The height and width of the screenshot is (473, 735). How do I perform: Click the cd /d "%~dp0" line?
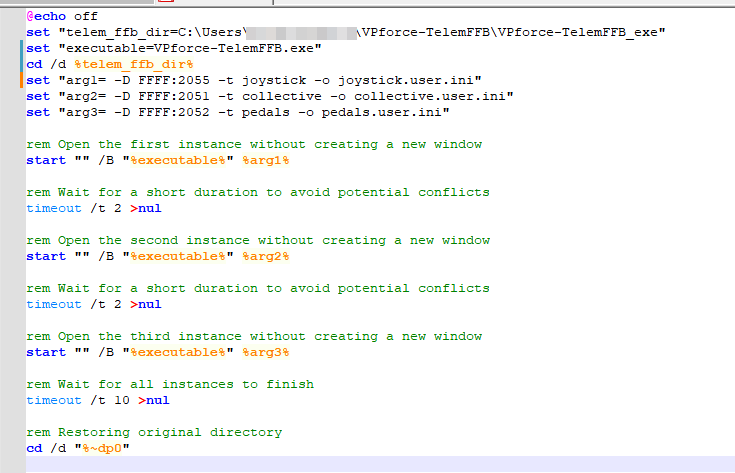click(78, 449)
